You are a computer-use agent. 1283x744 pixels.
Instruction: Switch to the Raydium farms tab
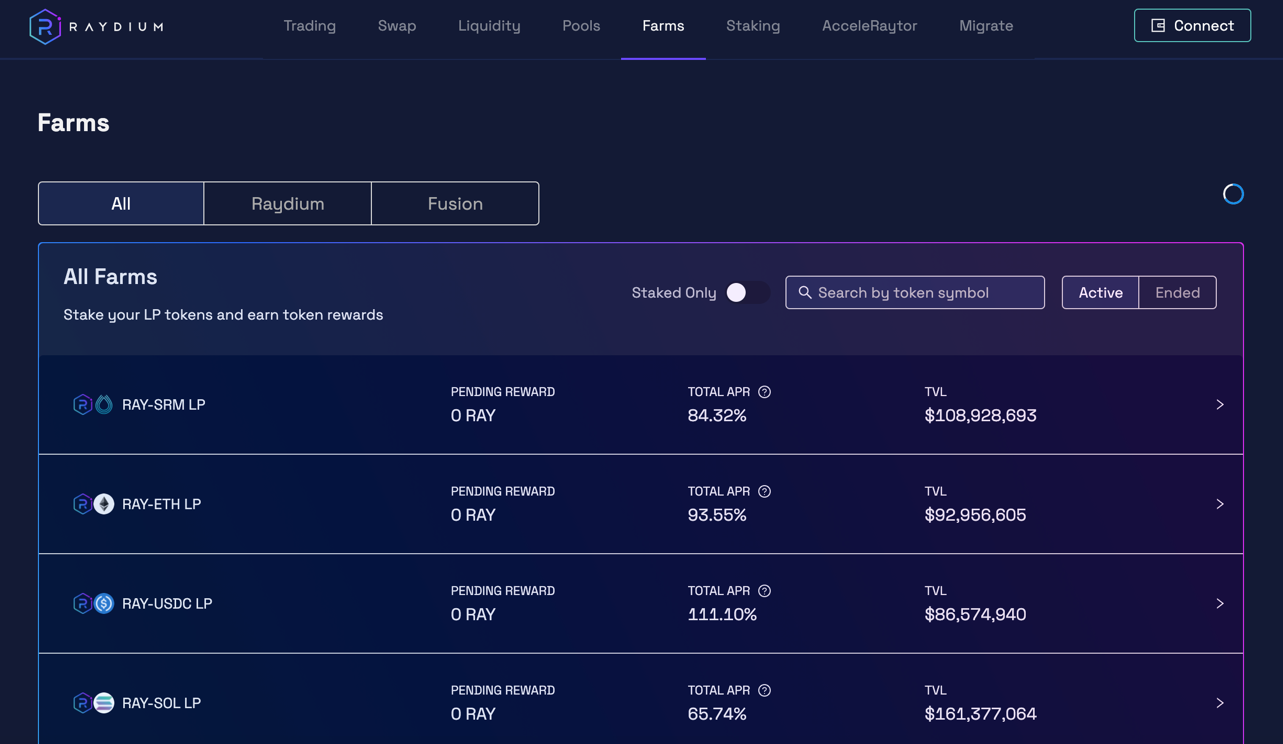[287, 203]
